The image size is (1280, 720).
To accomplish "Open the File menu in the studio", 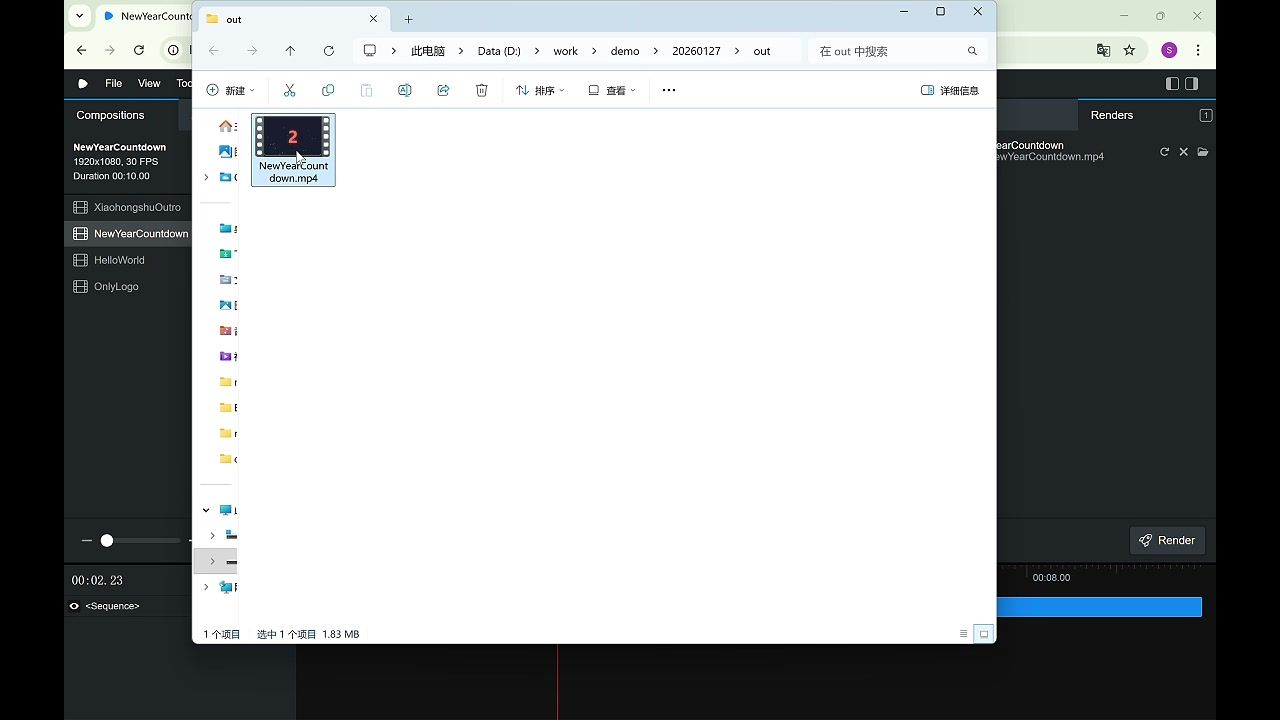I will [114, 84].
